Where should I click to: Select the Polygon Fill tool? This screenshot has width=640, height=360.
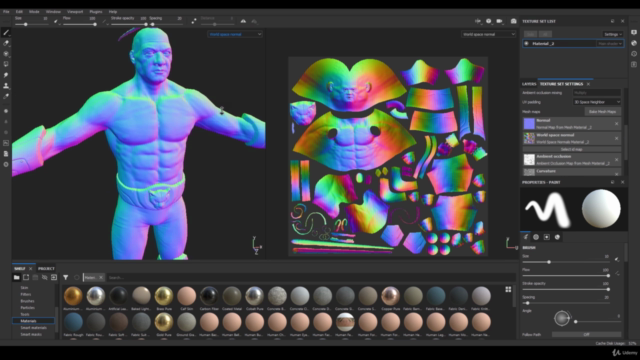[6, 64]
